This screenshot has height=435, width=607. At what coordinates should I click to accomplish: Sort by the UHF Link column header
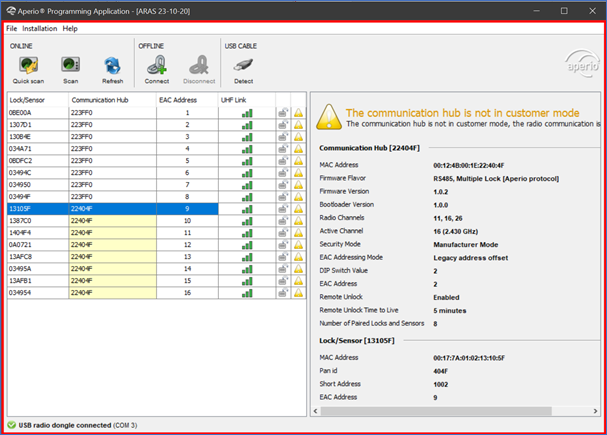coord(247,100)
